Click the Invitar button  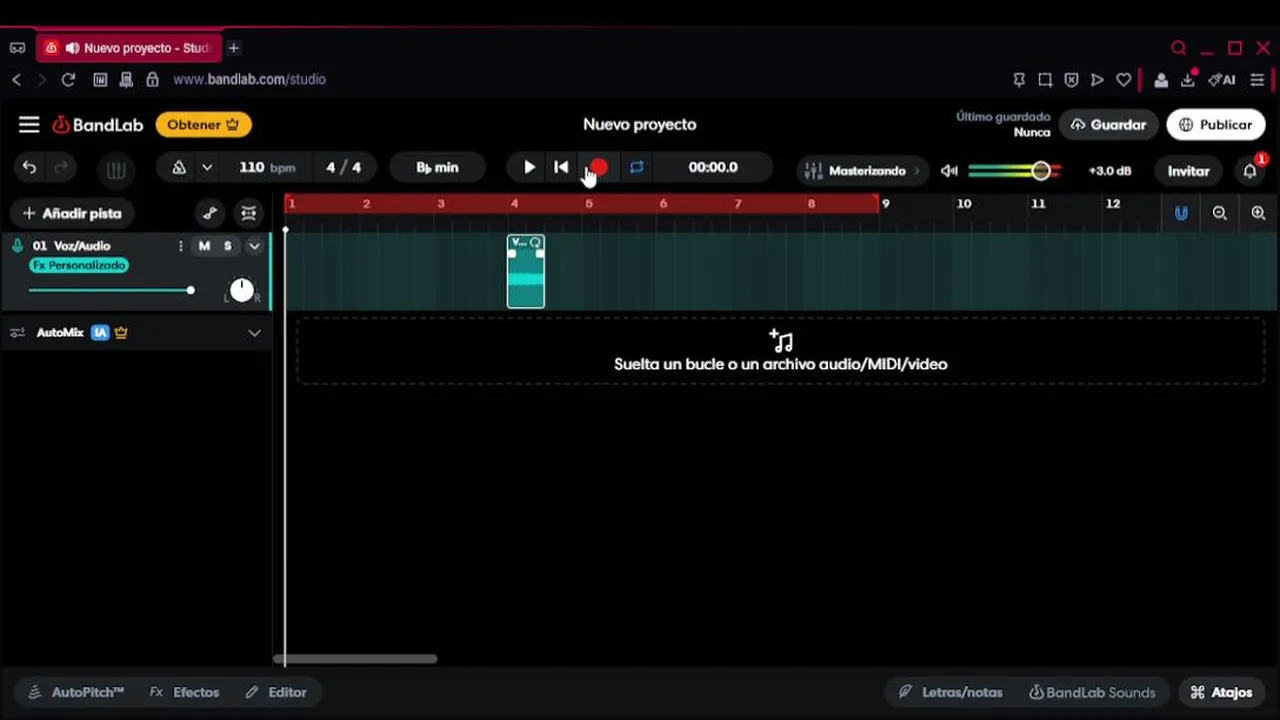point(1188,171)
